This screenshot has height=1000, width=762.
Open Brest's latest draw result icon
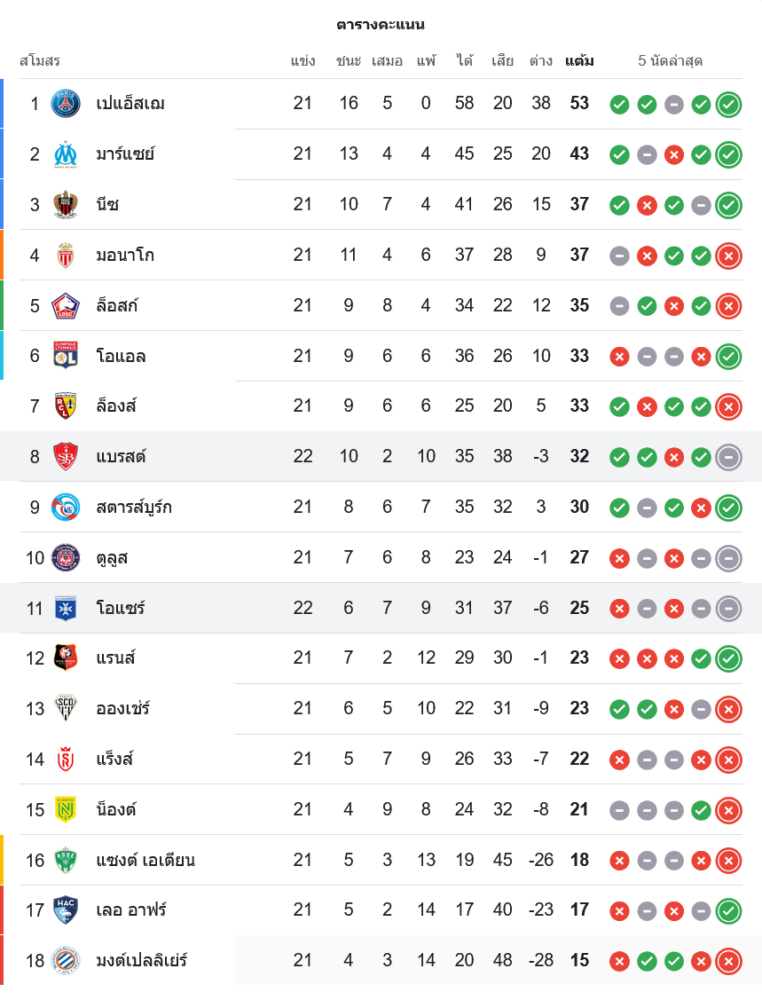(729, 456)
